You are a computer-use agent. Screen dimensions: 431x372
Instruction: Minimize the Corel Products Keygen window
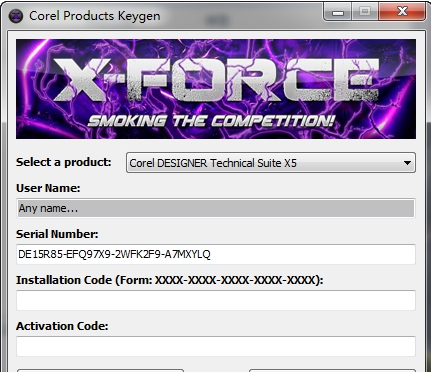coord(338,12)
